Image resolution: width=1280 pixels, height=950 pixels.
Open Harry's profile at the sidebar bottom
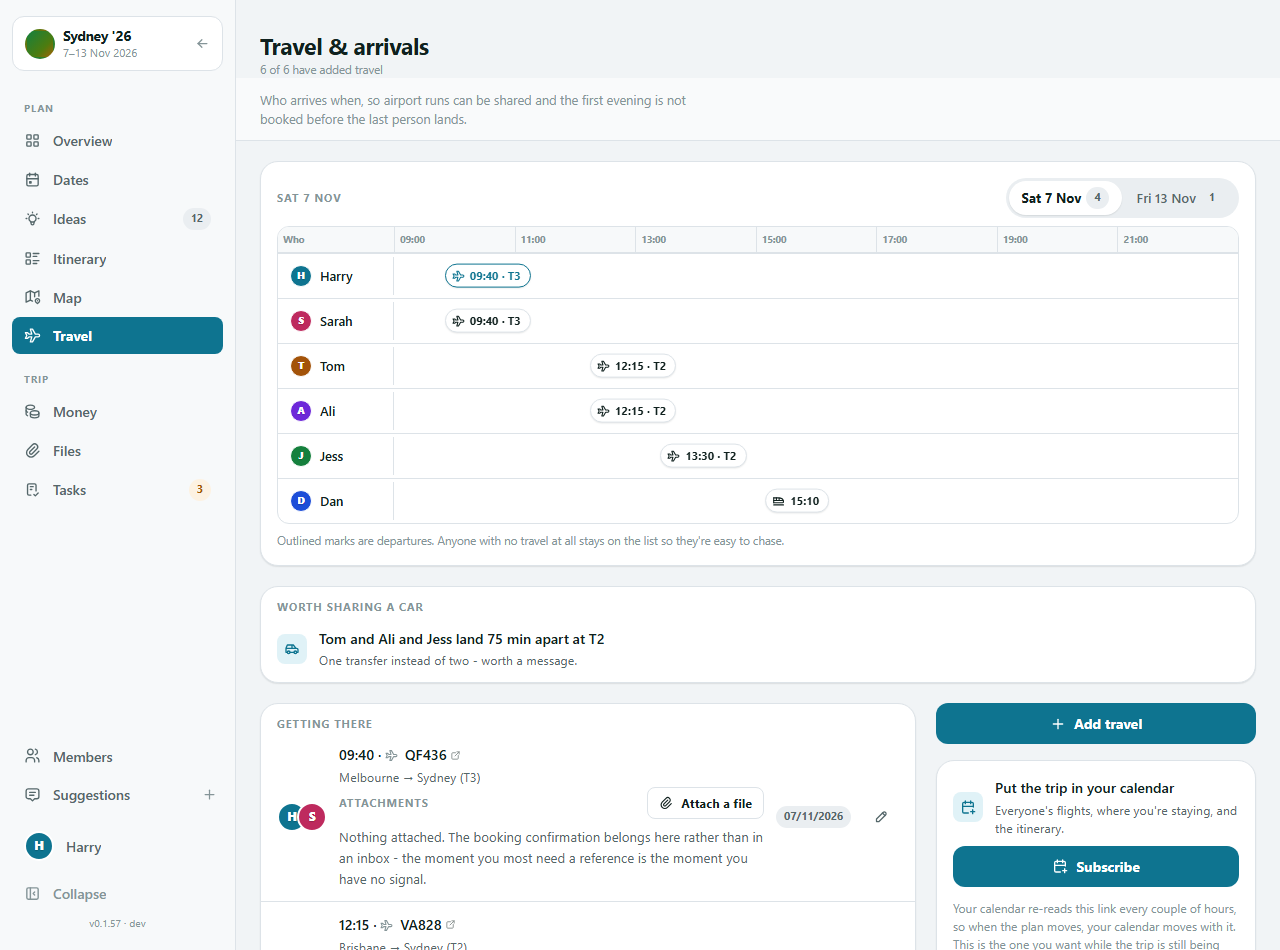click(117, 847)
